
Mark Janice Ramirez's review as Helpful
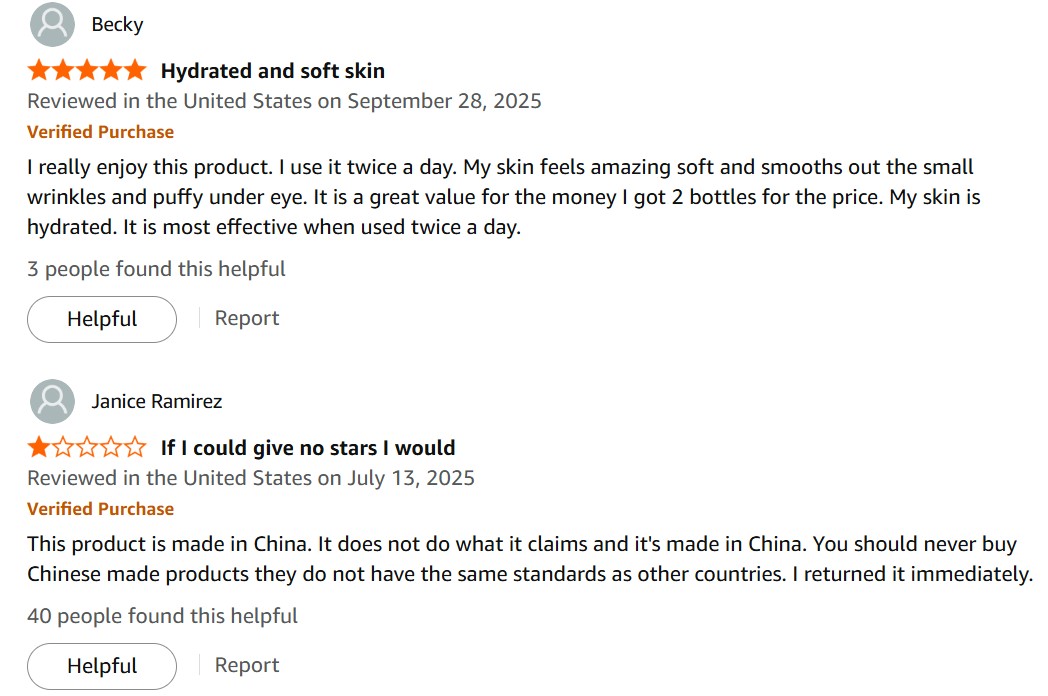point(102,666)
